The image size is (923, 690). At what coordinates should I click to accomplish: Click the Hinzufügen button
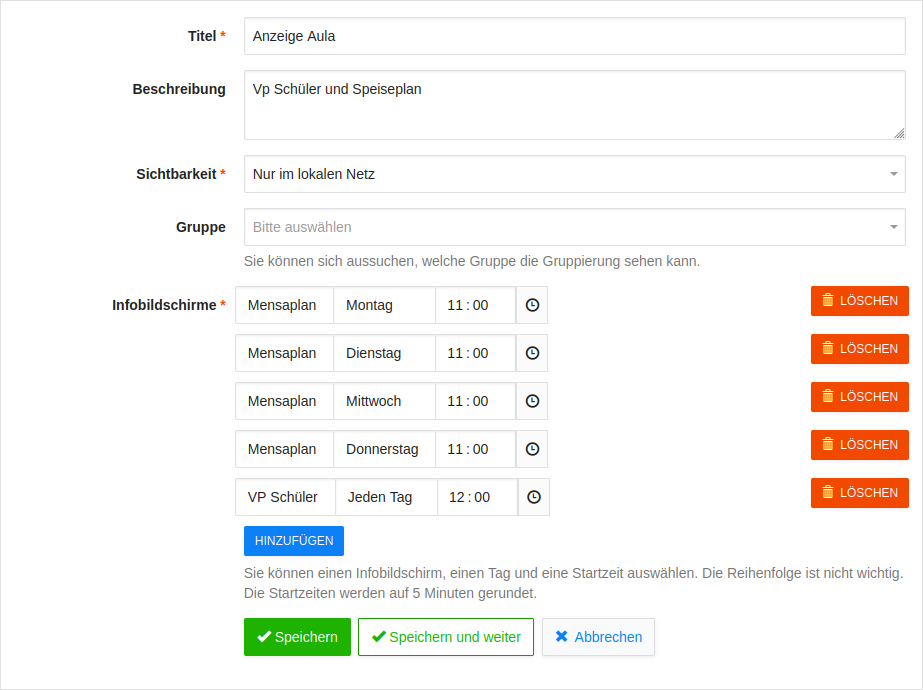(x=294, y=541)
